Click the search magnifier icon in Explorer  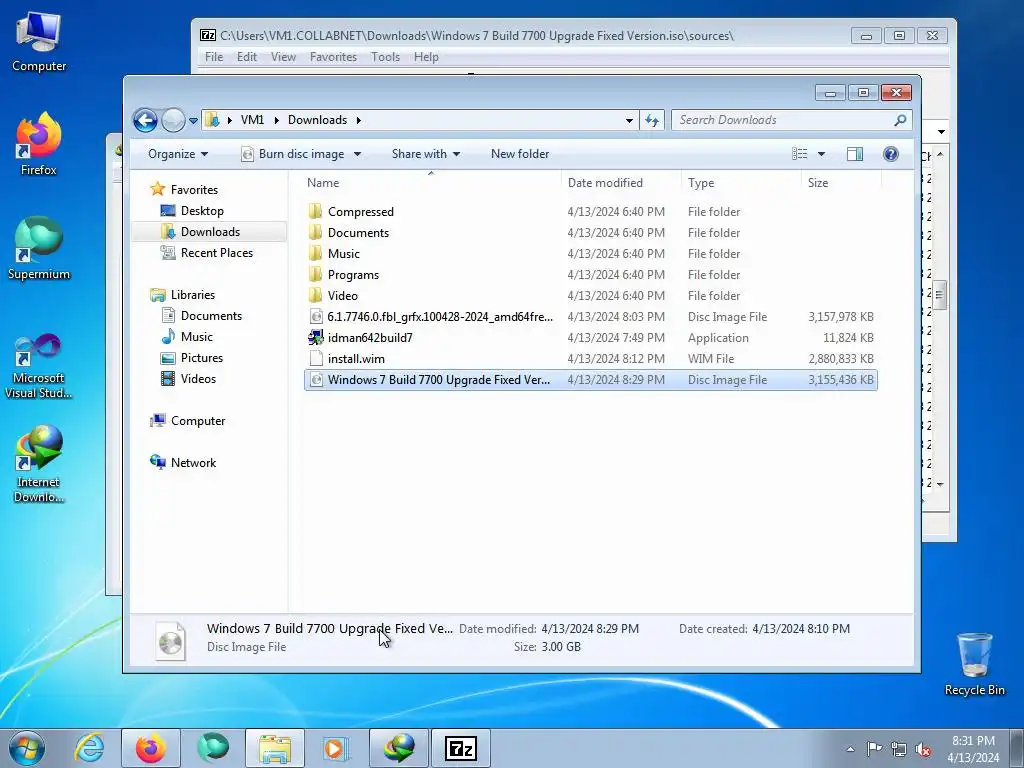[900, 120]
